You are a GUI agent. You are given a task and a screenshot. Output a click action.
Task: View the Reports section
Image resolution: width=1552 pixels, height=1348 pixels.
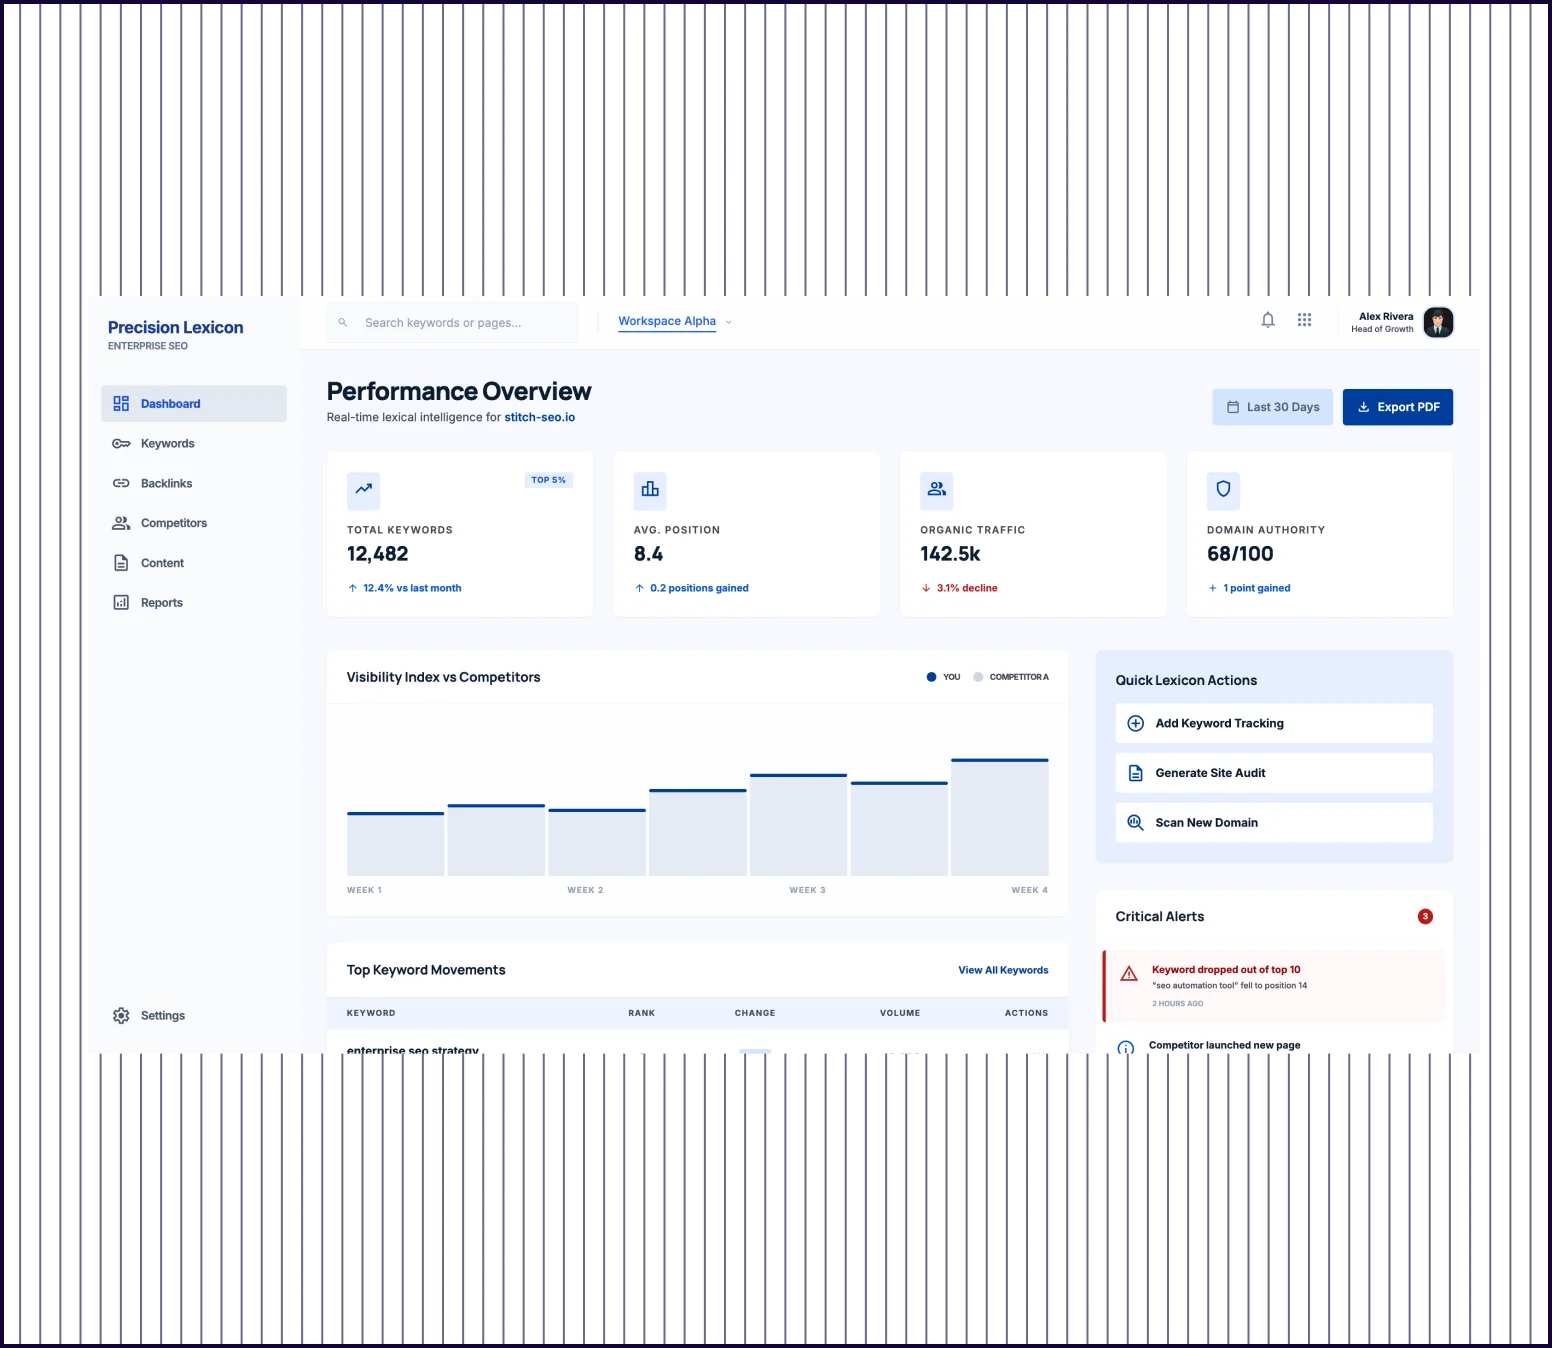point(160,602)
